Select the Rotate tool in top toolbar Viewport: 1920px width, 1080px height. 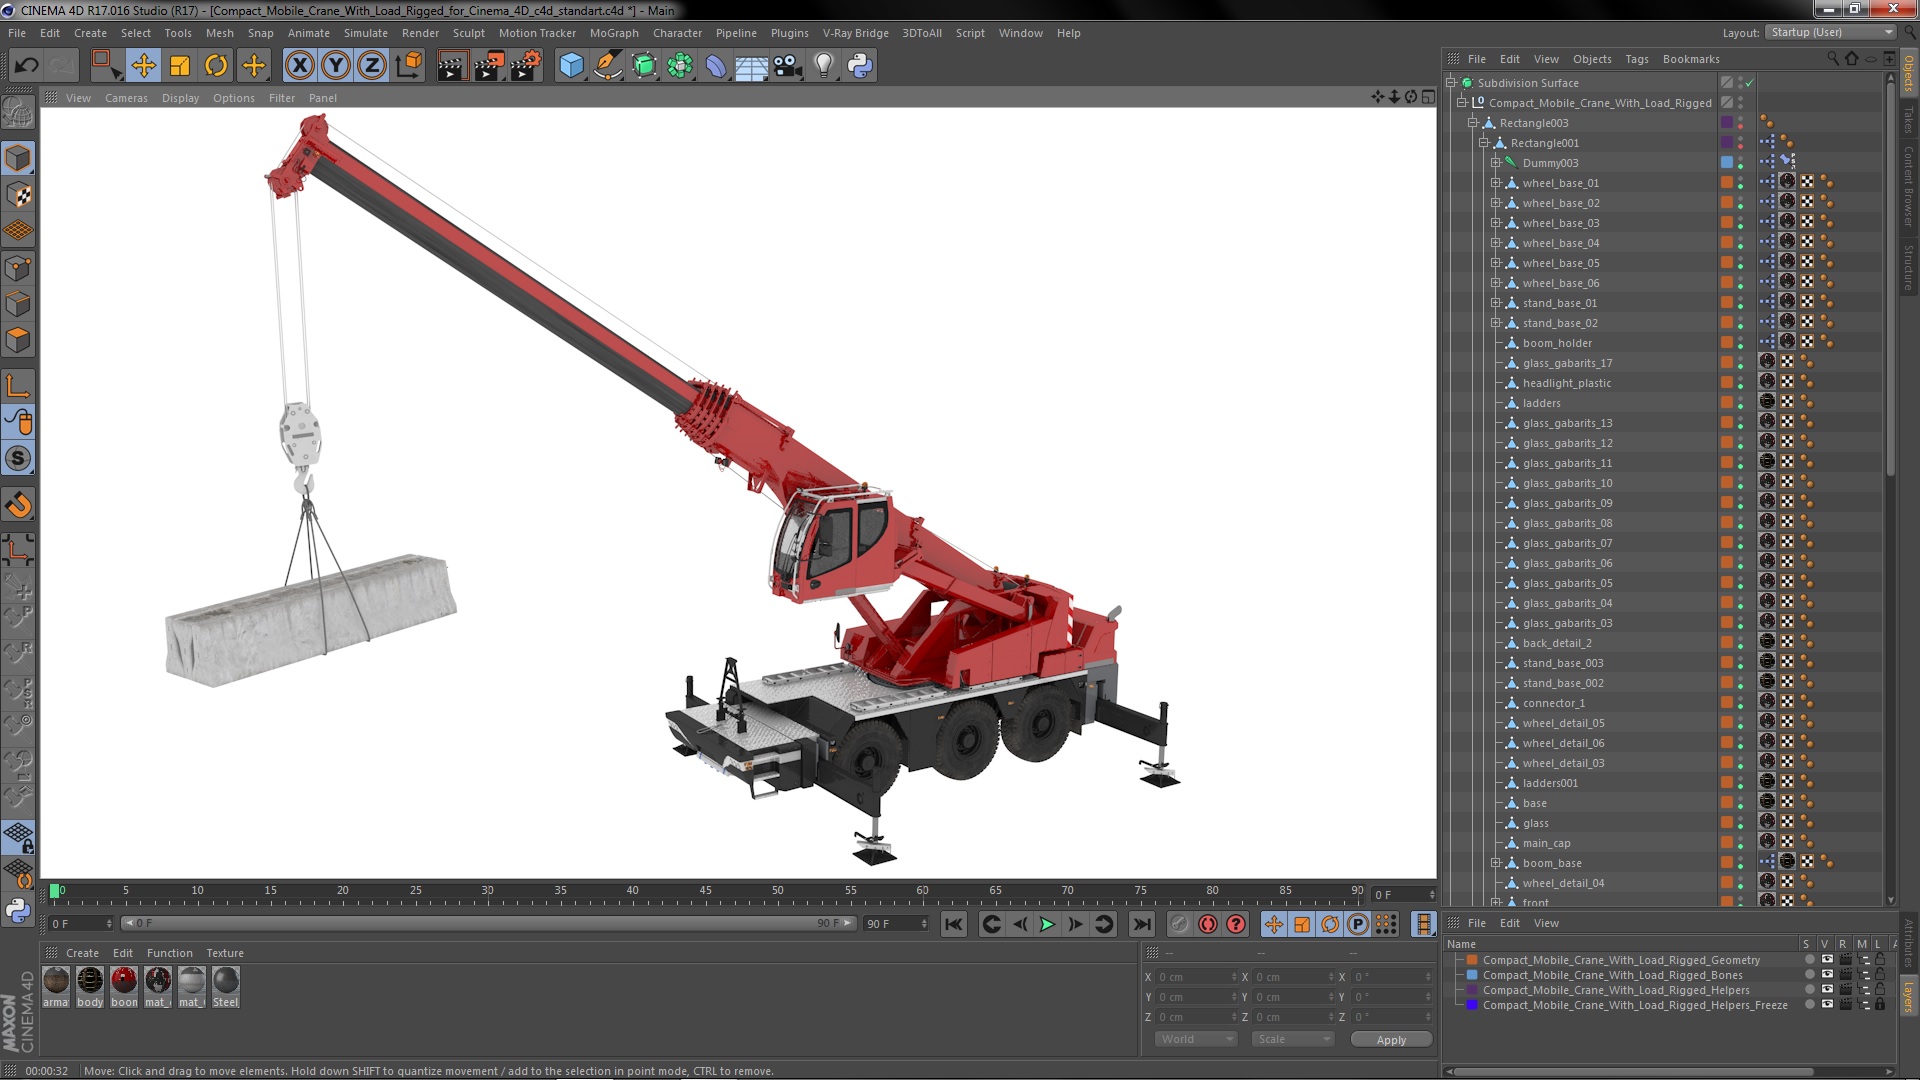click(x=216, y=66)
